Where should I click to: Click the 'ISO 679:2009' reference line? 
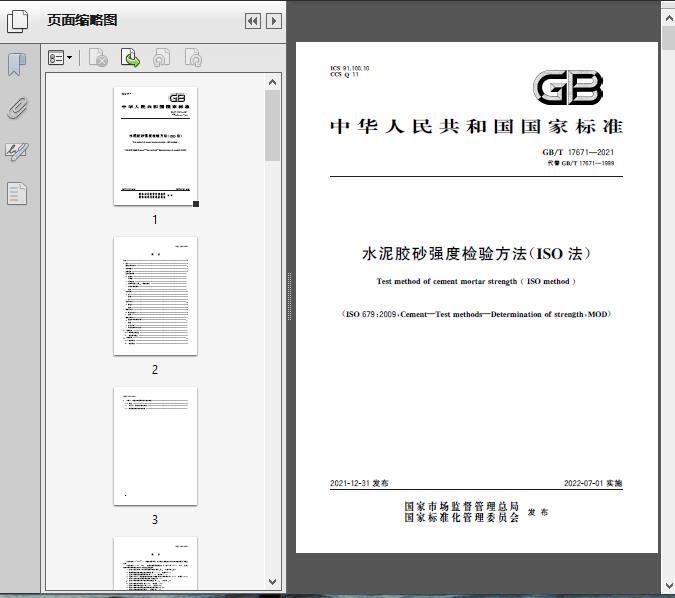(476, 314)
